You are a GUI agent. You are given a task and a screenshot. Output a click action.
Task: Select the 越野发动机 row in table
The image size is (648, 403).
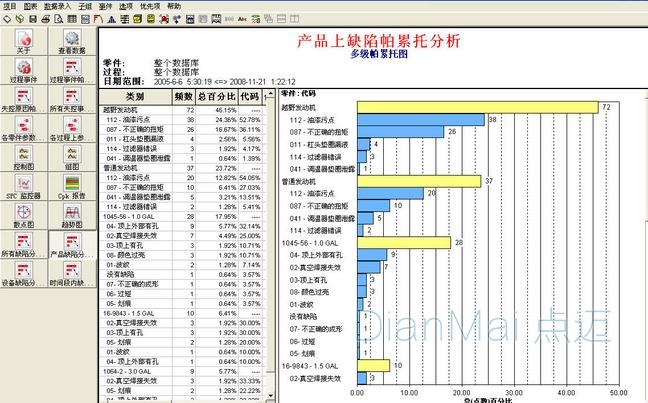182,110
